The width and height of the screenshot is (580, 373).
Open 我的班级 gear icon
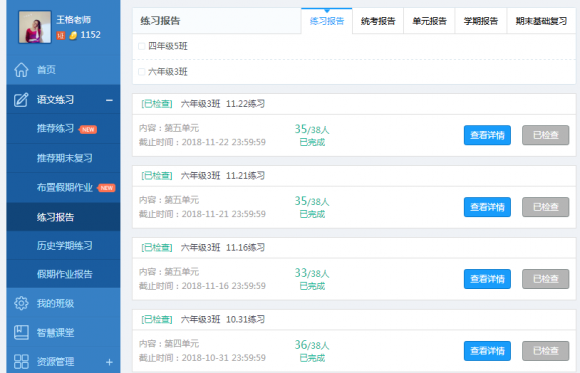(x=21, y=303)
